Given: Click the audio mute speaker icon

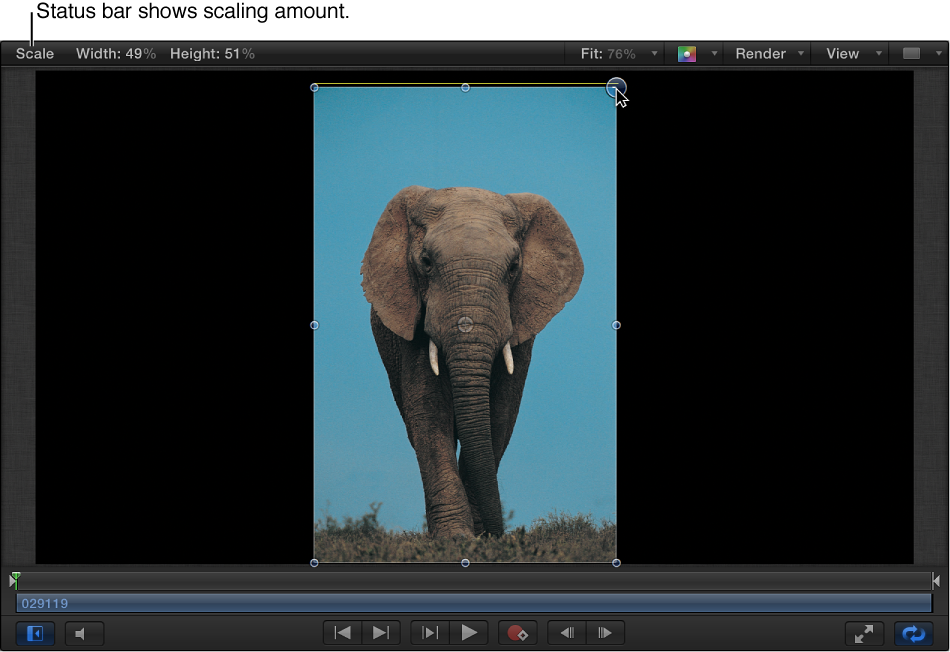Looking at the screenshot, I should pos(84,633).
